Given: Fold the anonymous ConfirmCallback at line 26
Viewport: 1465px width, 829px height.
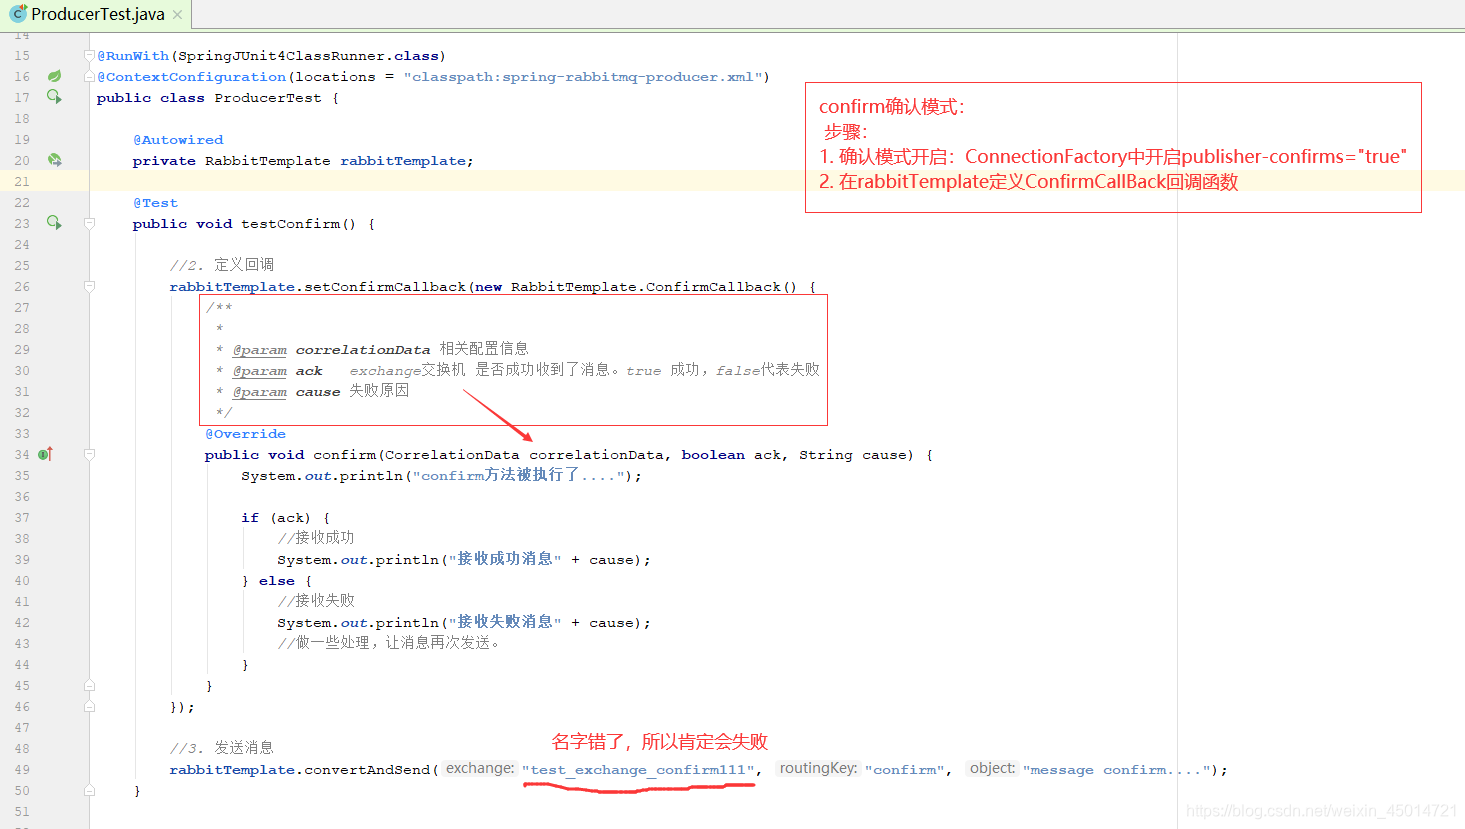Looking at the screenshot, I should coord(89,287).
